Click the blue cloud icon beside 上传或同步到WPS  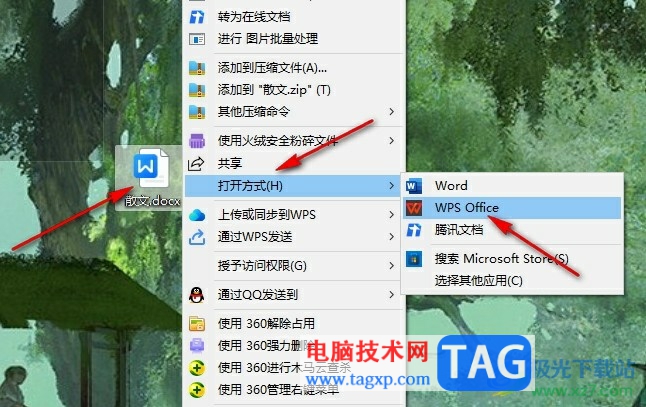tap(197, 215)
